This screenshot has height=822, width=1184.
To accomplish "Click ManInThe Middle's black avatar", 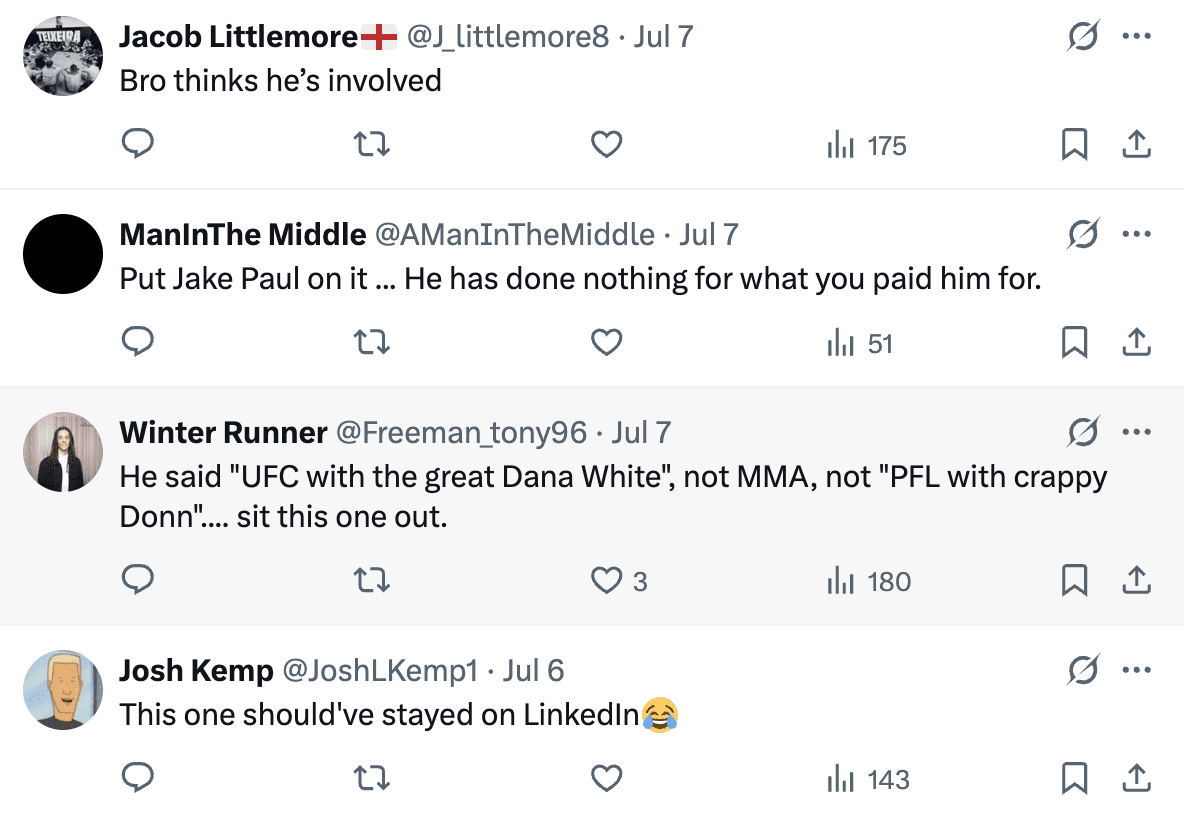I will coord(63,254).
